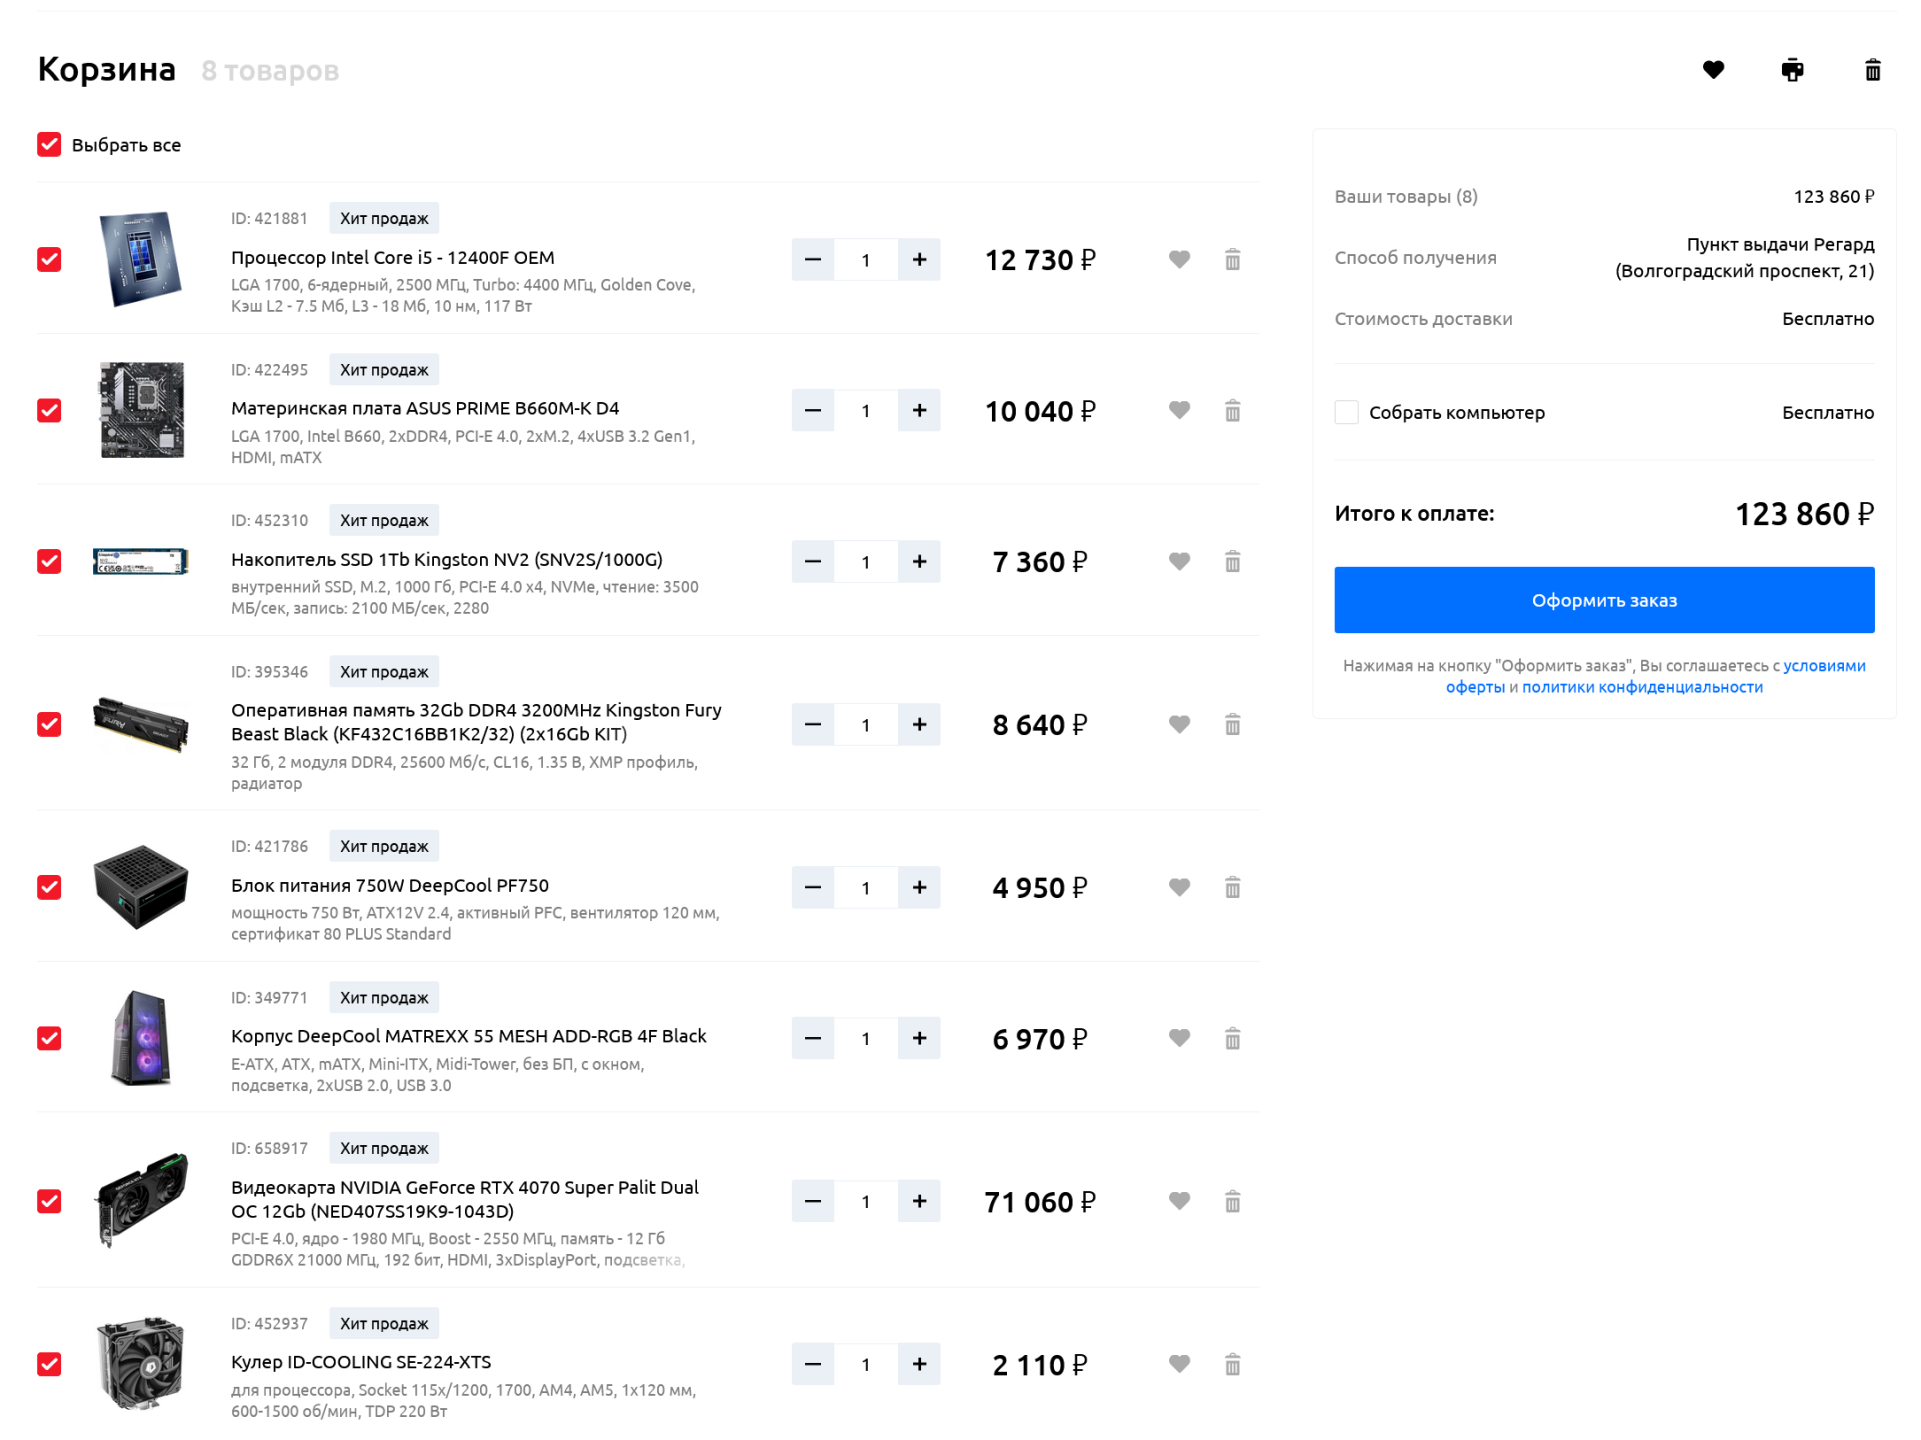Click the motherboard quantity input field

[865, 411]
